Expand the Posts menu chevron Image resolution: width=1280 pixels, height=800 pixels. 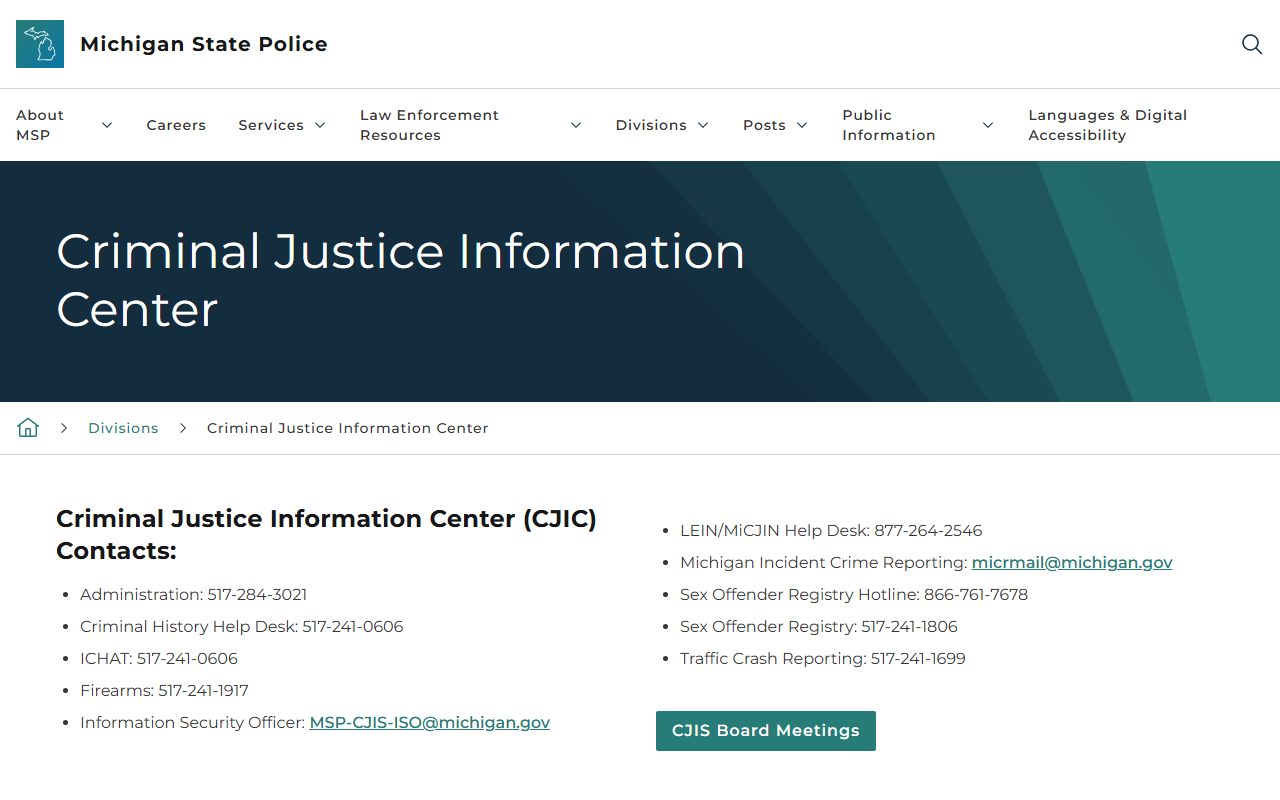point(802,125)
